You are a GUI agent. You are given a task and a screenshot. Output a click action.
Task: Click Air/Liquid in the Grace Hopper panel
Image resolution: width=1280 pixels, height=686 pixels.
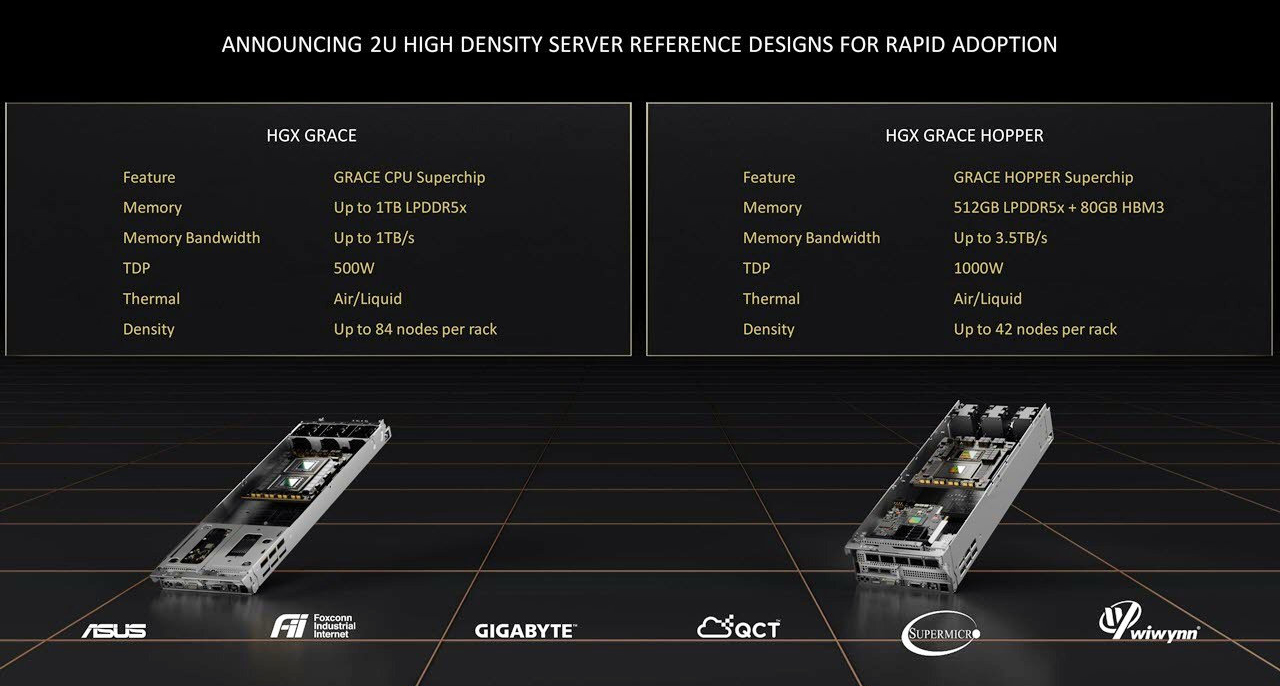(988, 299)
